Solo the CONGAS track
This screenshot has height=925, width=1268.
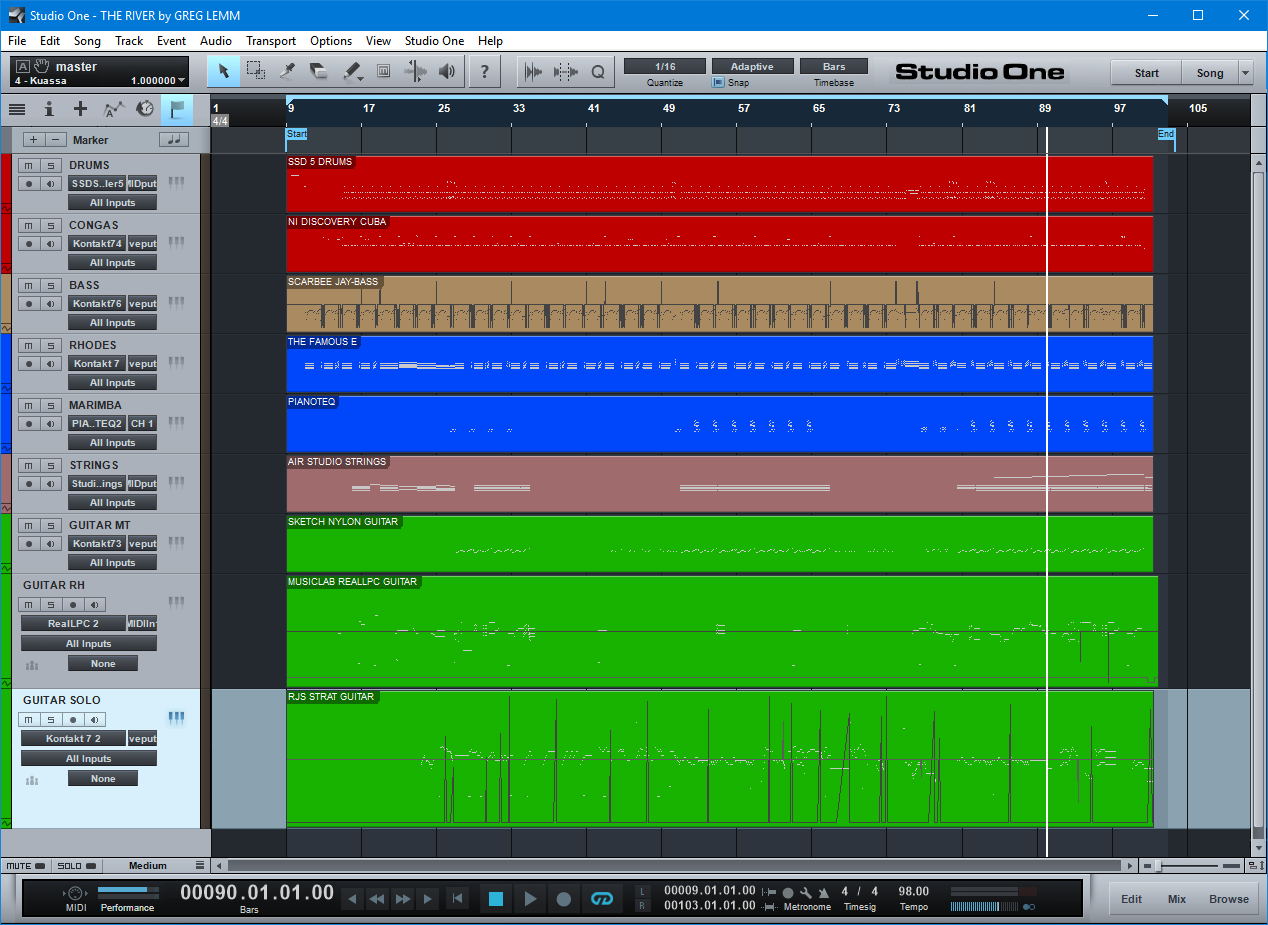[50, 225]
